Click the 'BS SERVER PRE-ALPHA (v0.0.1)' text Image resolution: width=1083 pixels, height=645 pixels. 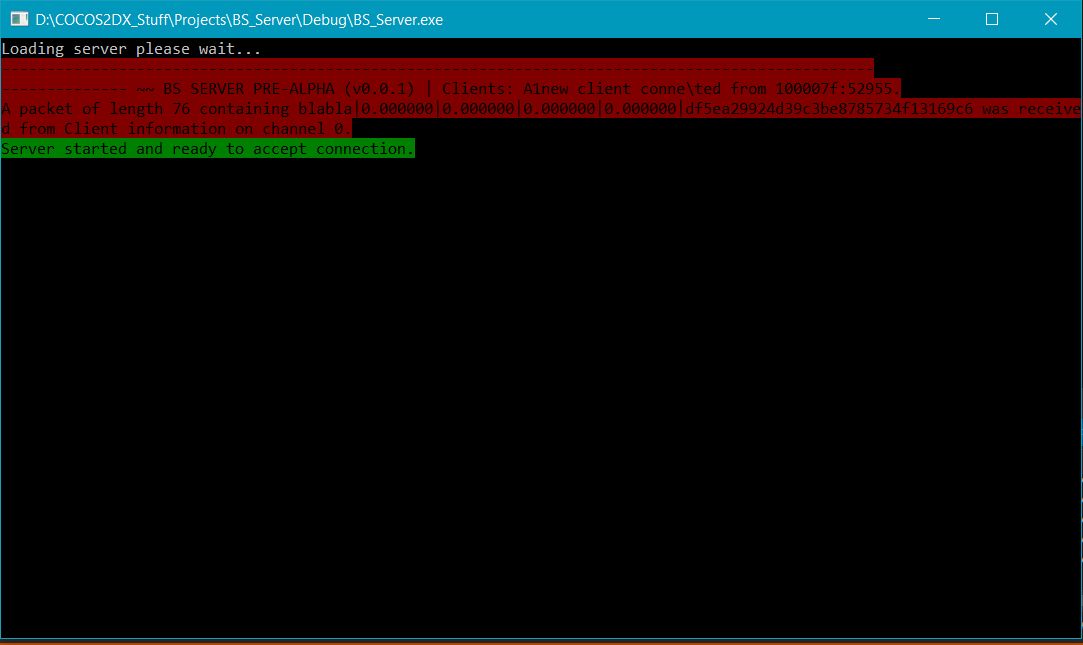(289, 89)
